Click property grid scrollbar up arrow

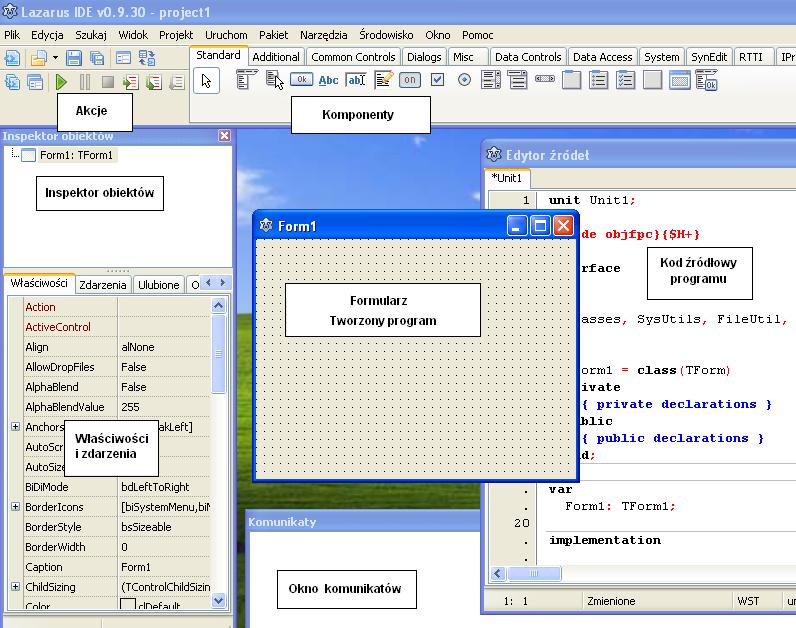coord(218,305)
